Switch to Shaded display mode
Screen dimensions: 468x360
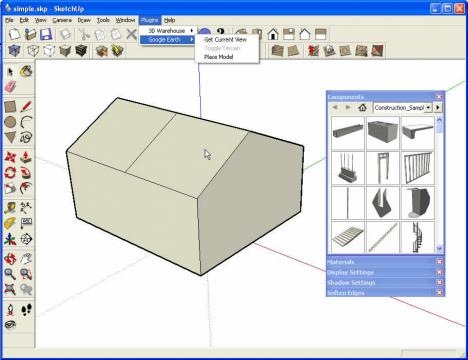point(65,51)
